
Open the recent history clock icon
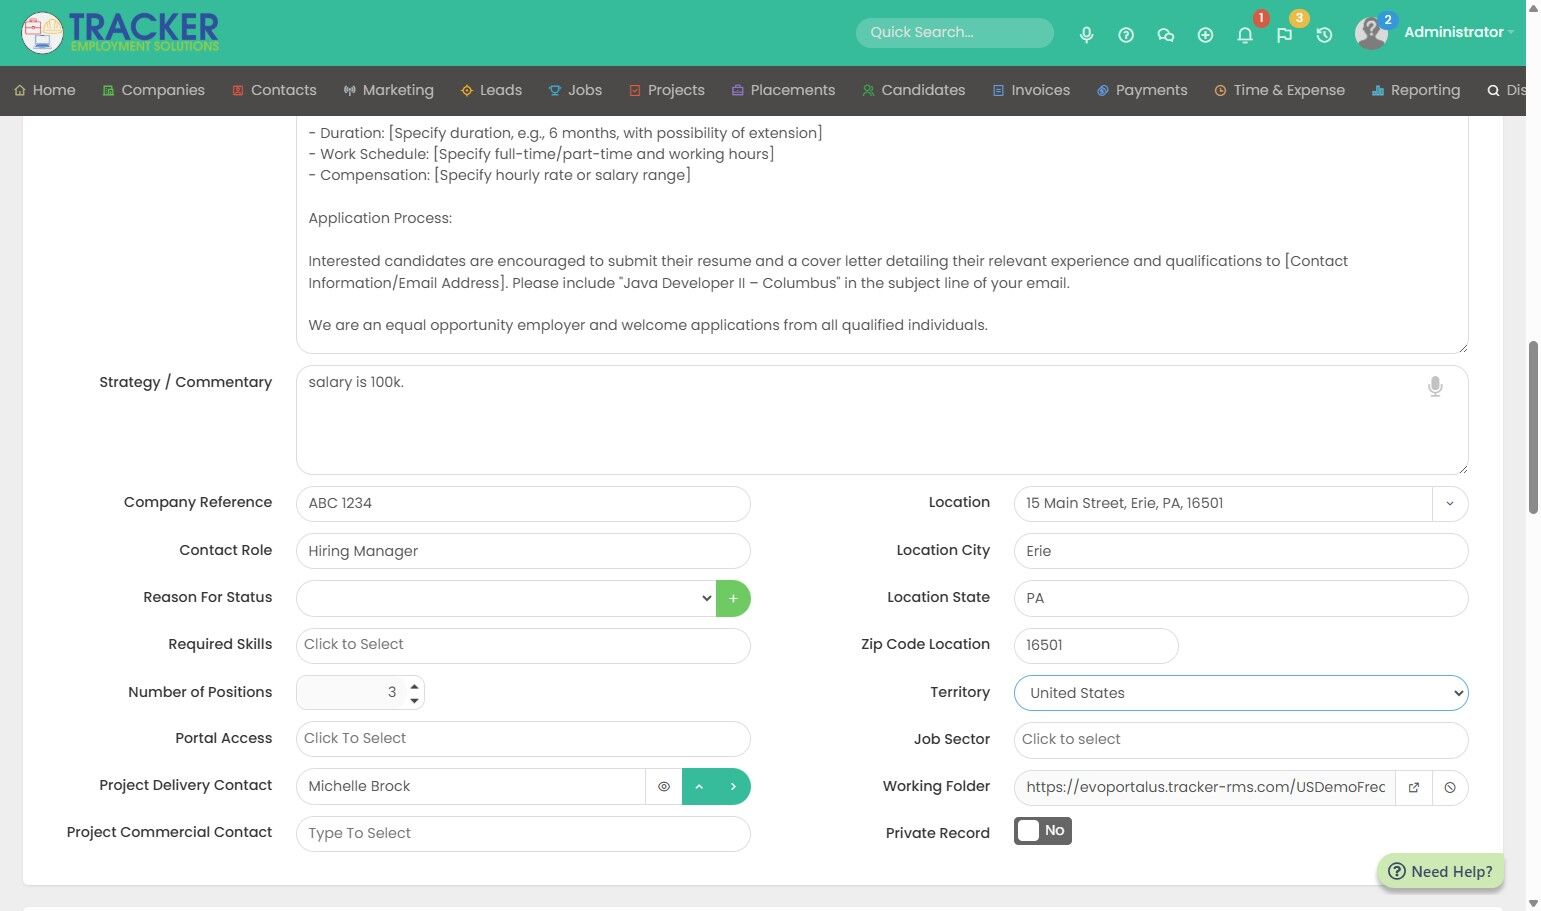[1324, 34]
